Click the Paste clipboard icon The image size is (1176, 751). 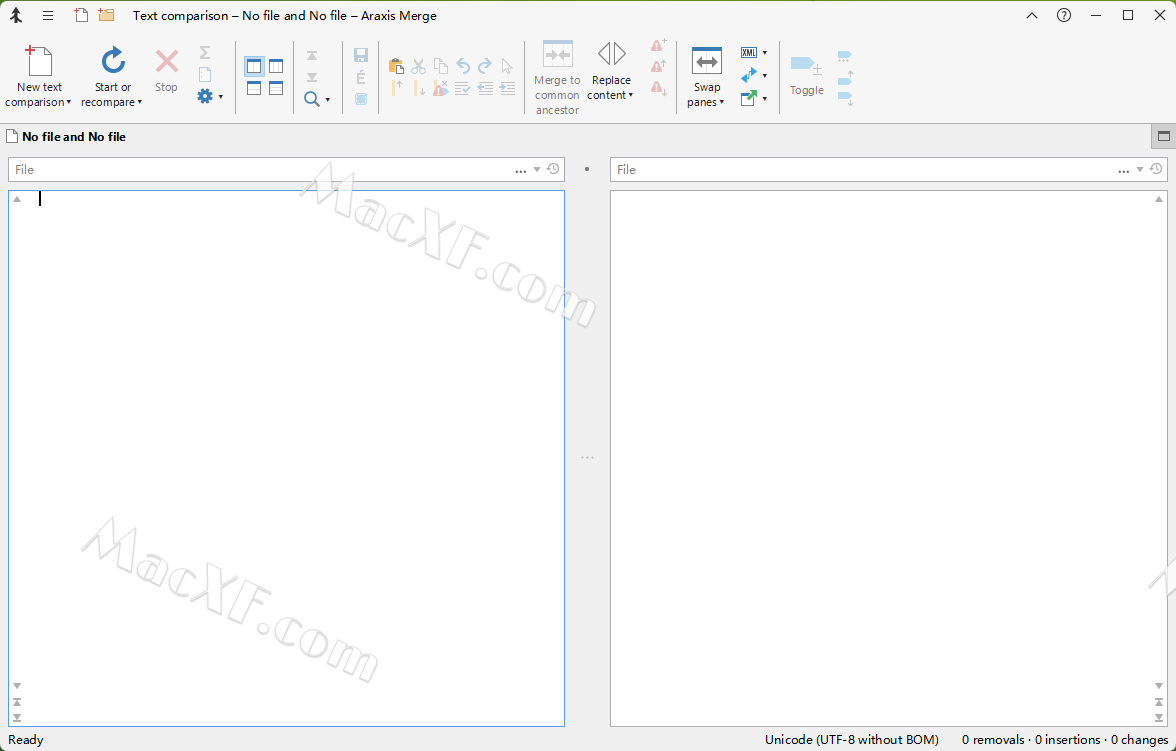click(396, 66)
